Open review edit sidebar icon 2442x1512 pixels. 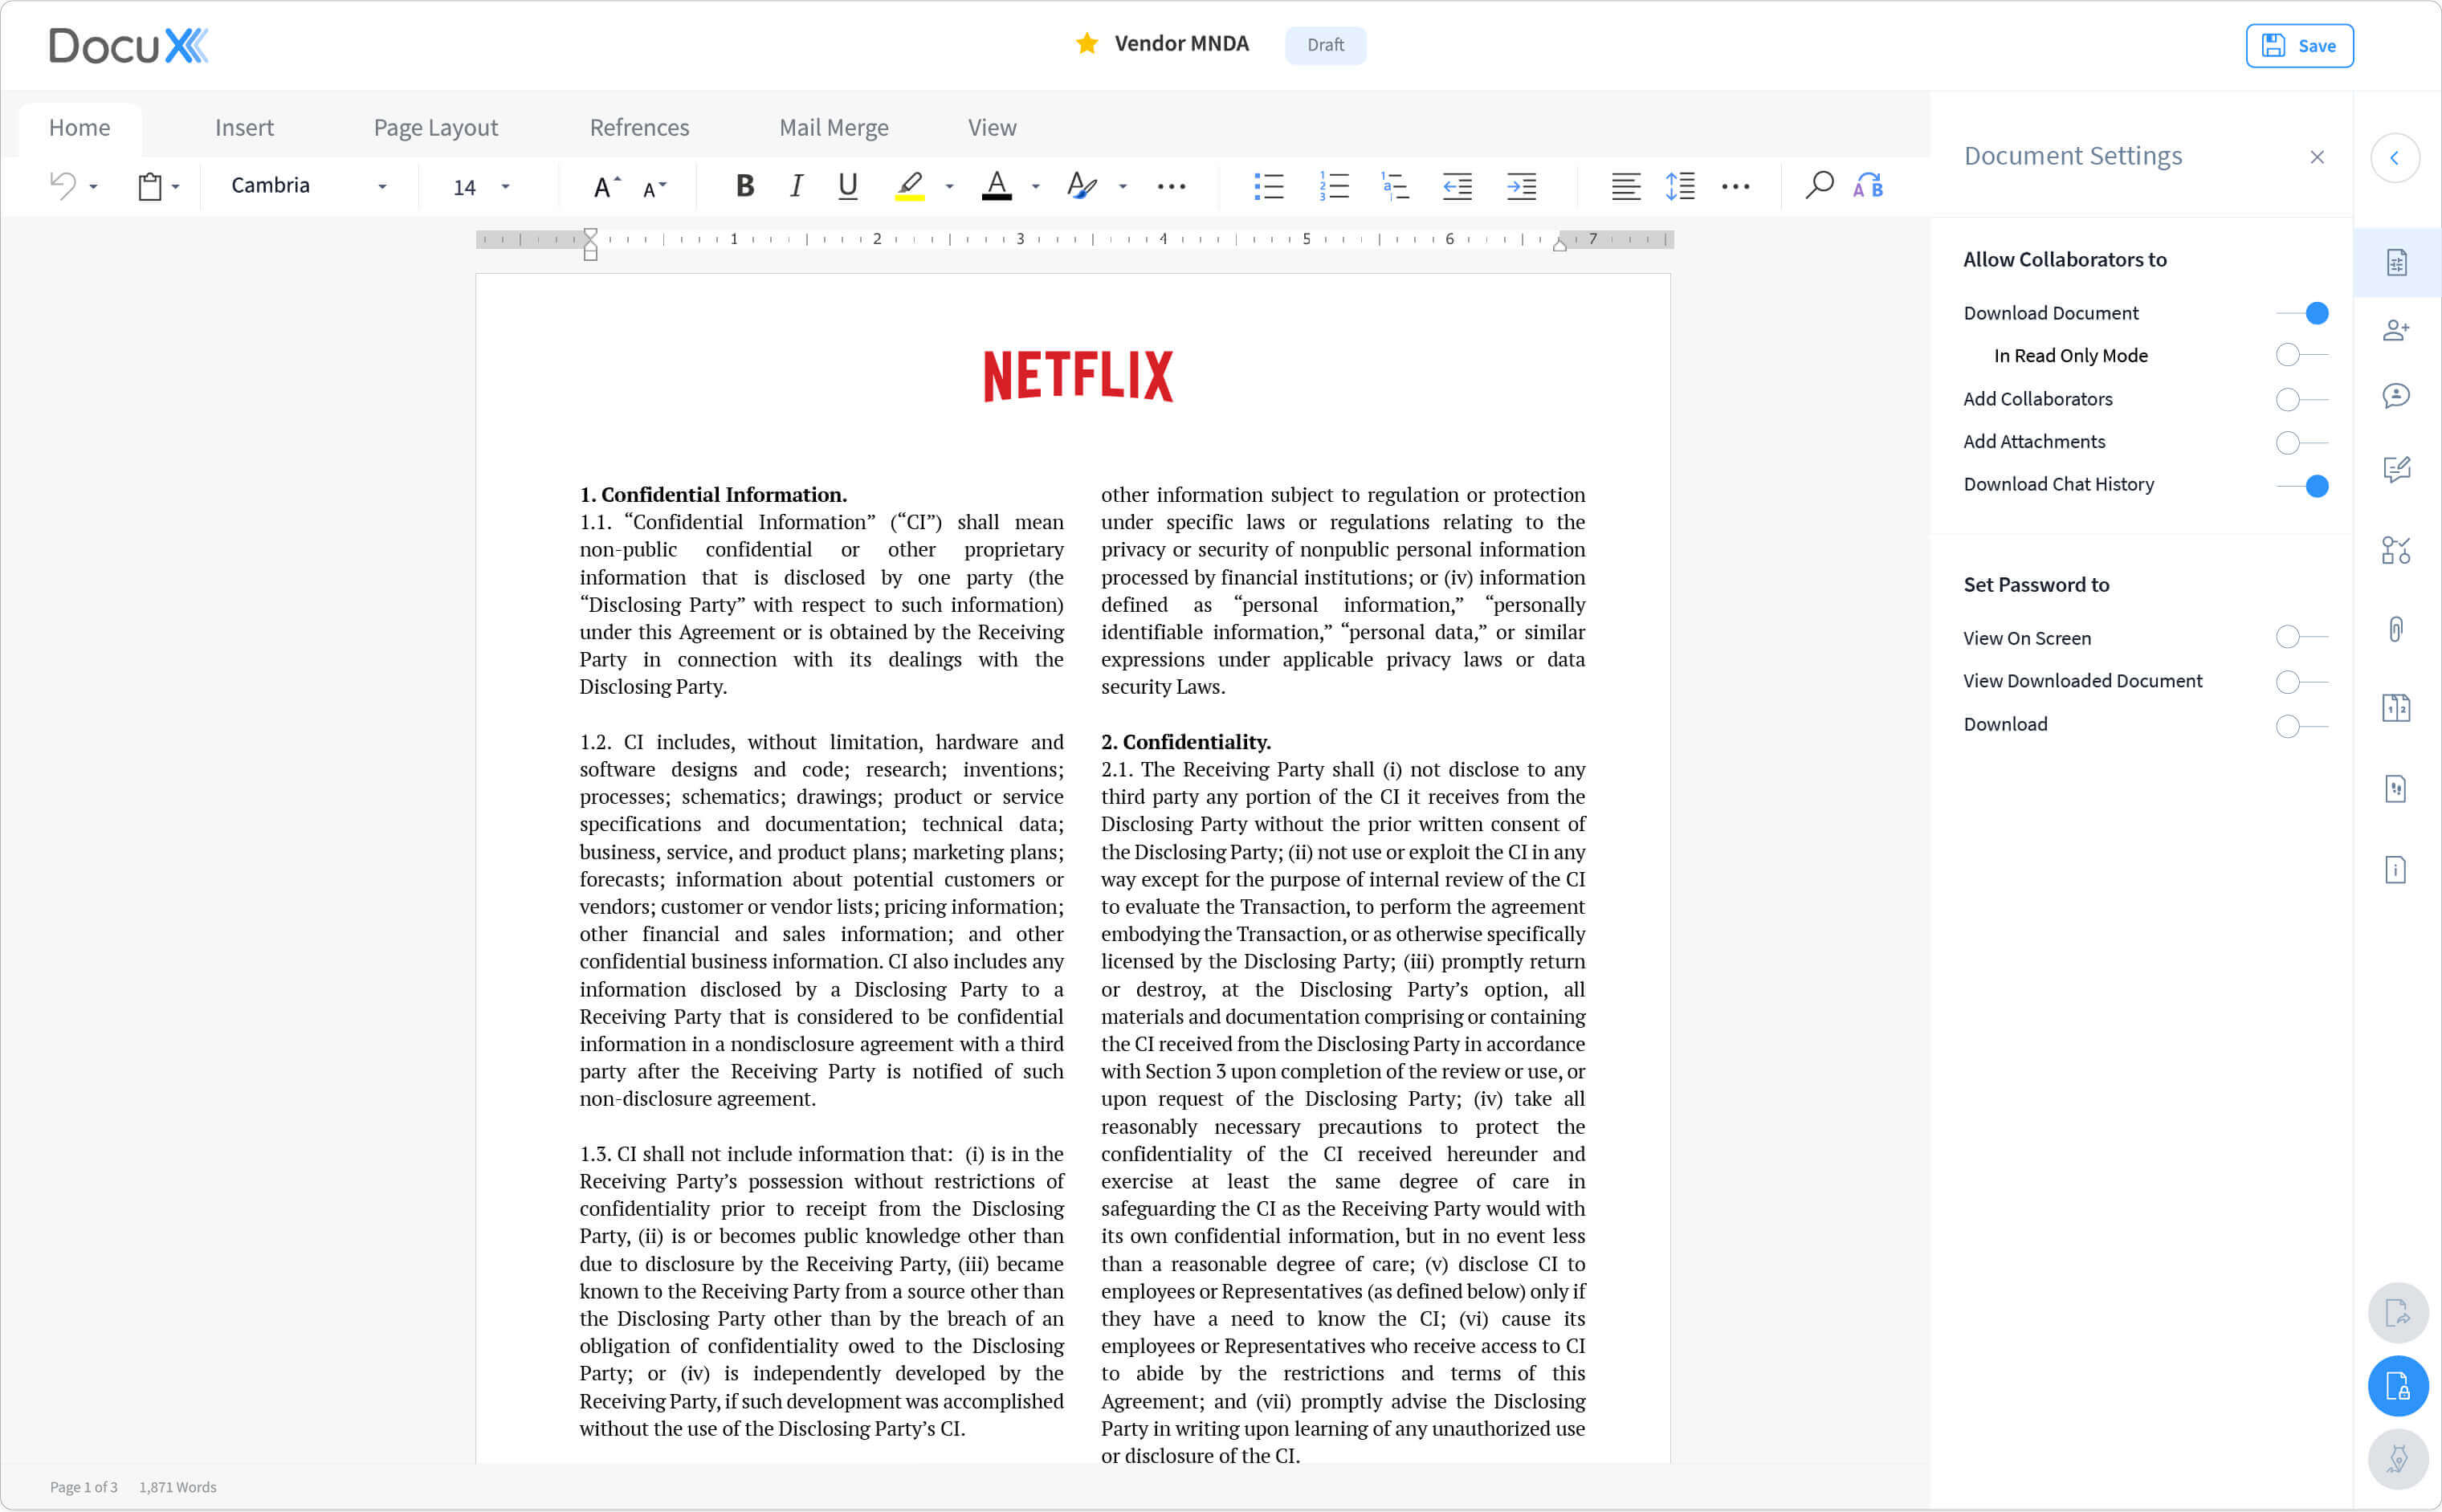tap(2397, 469)
